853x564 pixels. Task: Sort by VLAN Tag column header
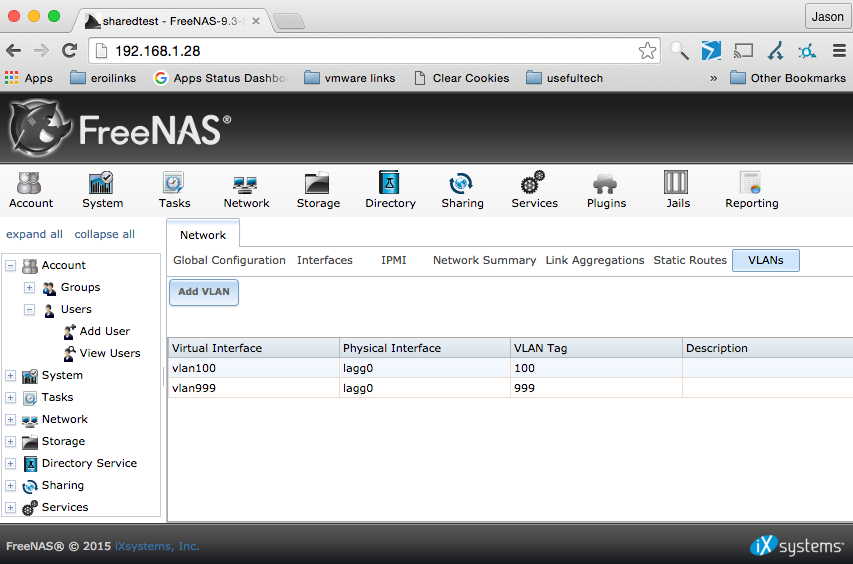coord(596,348)
